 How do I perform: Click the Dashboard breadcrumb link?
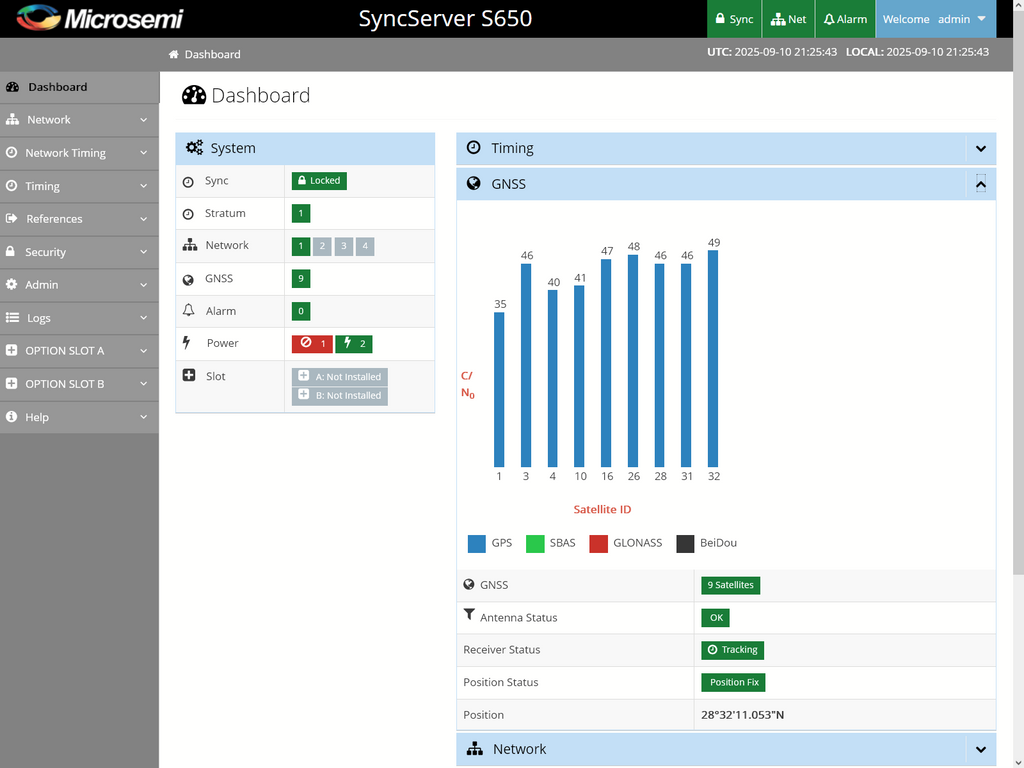212,54
